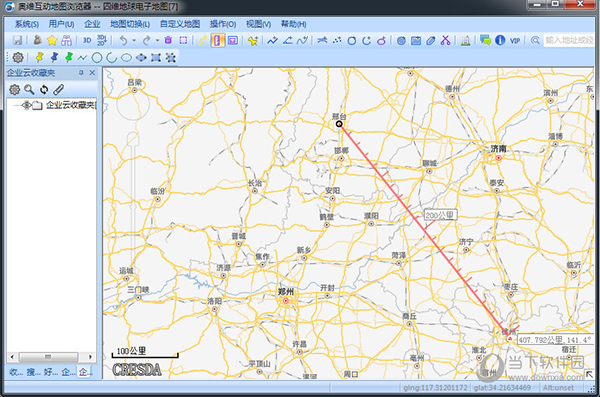Click the yellow star favorites icon
Screen dimensions: 600x397
click(52, 40)
